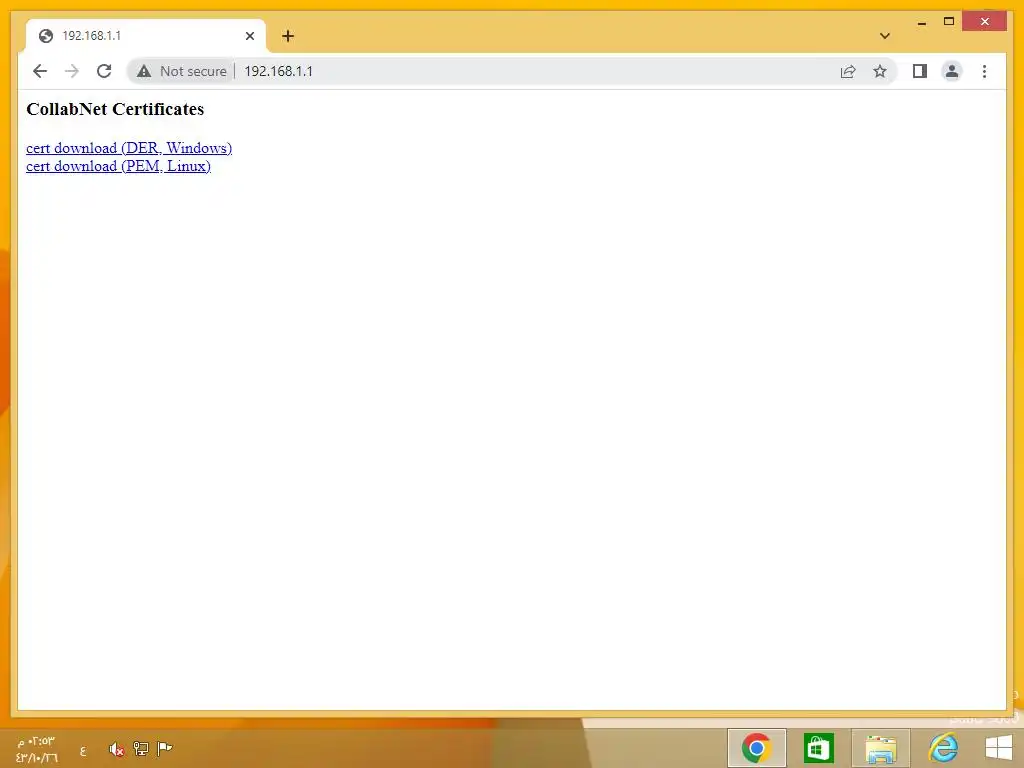Download the PEM Linux certificate
The width and height of the screenshot is (1024, 768).
pyautogui.click(x=118, y=167)
